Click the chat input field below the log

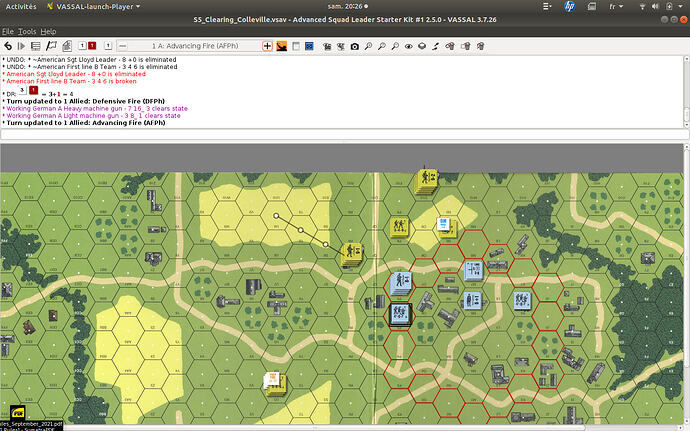pos(345,135)
